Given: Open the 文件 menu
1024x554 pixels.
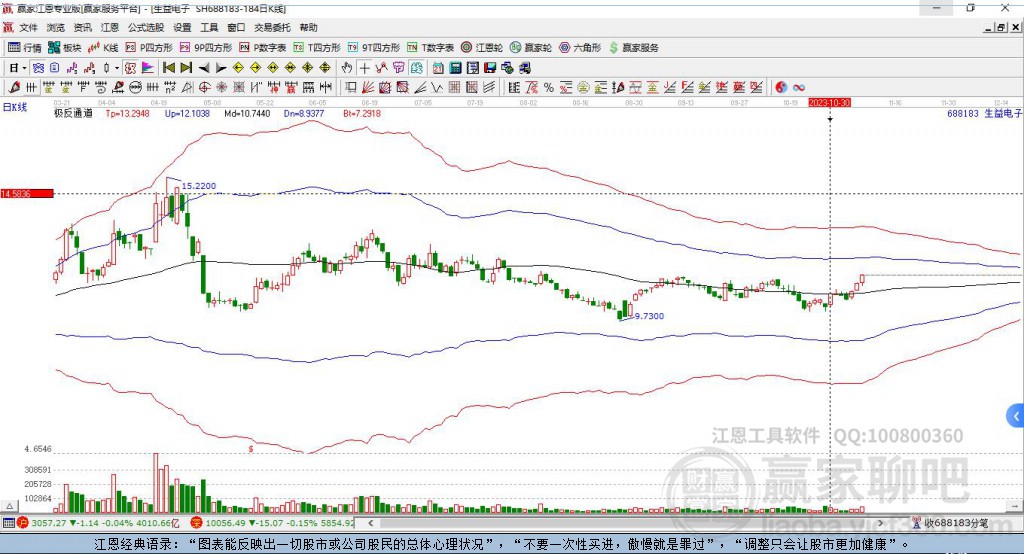Looking at the screenshot, I should click(x=29, y=27).
